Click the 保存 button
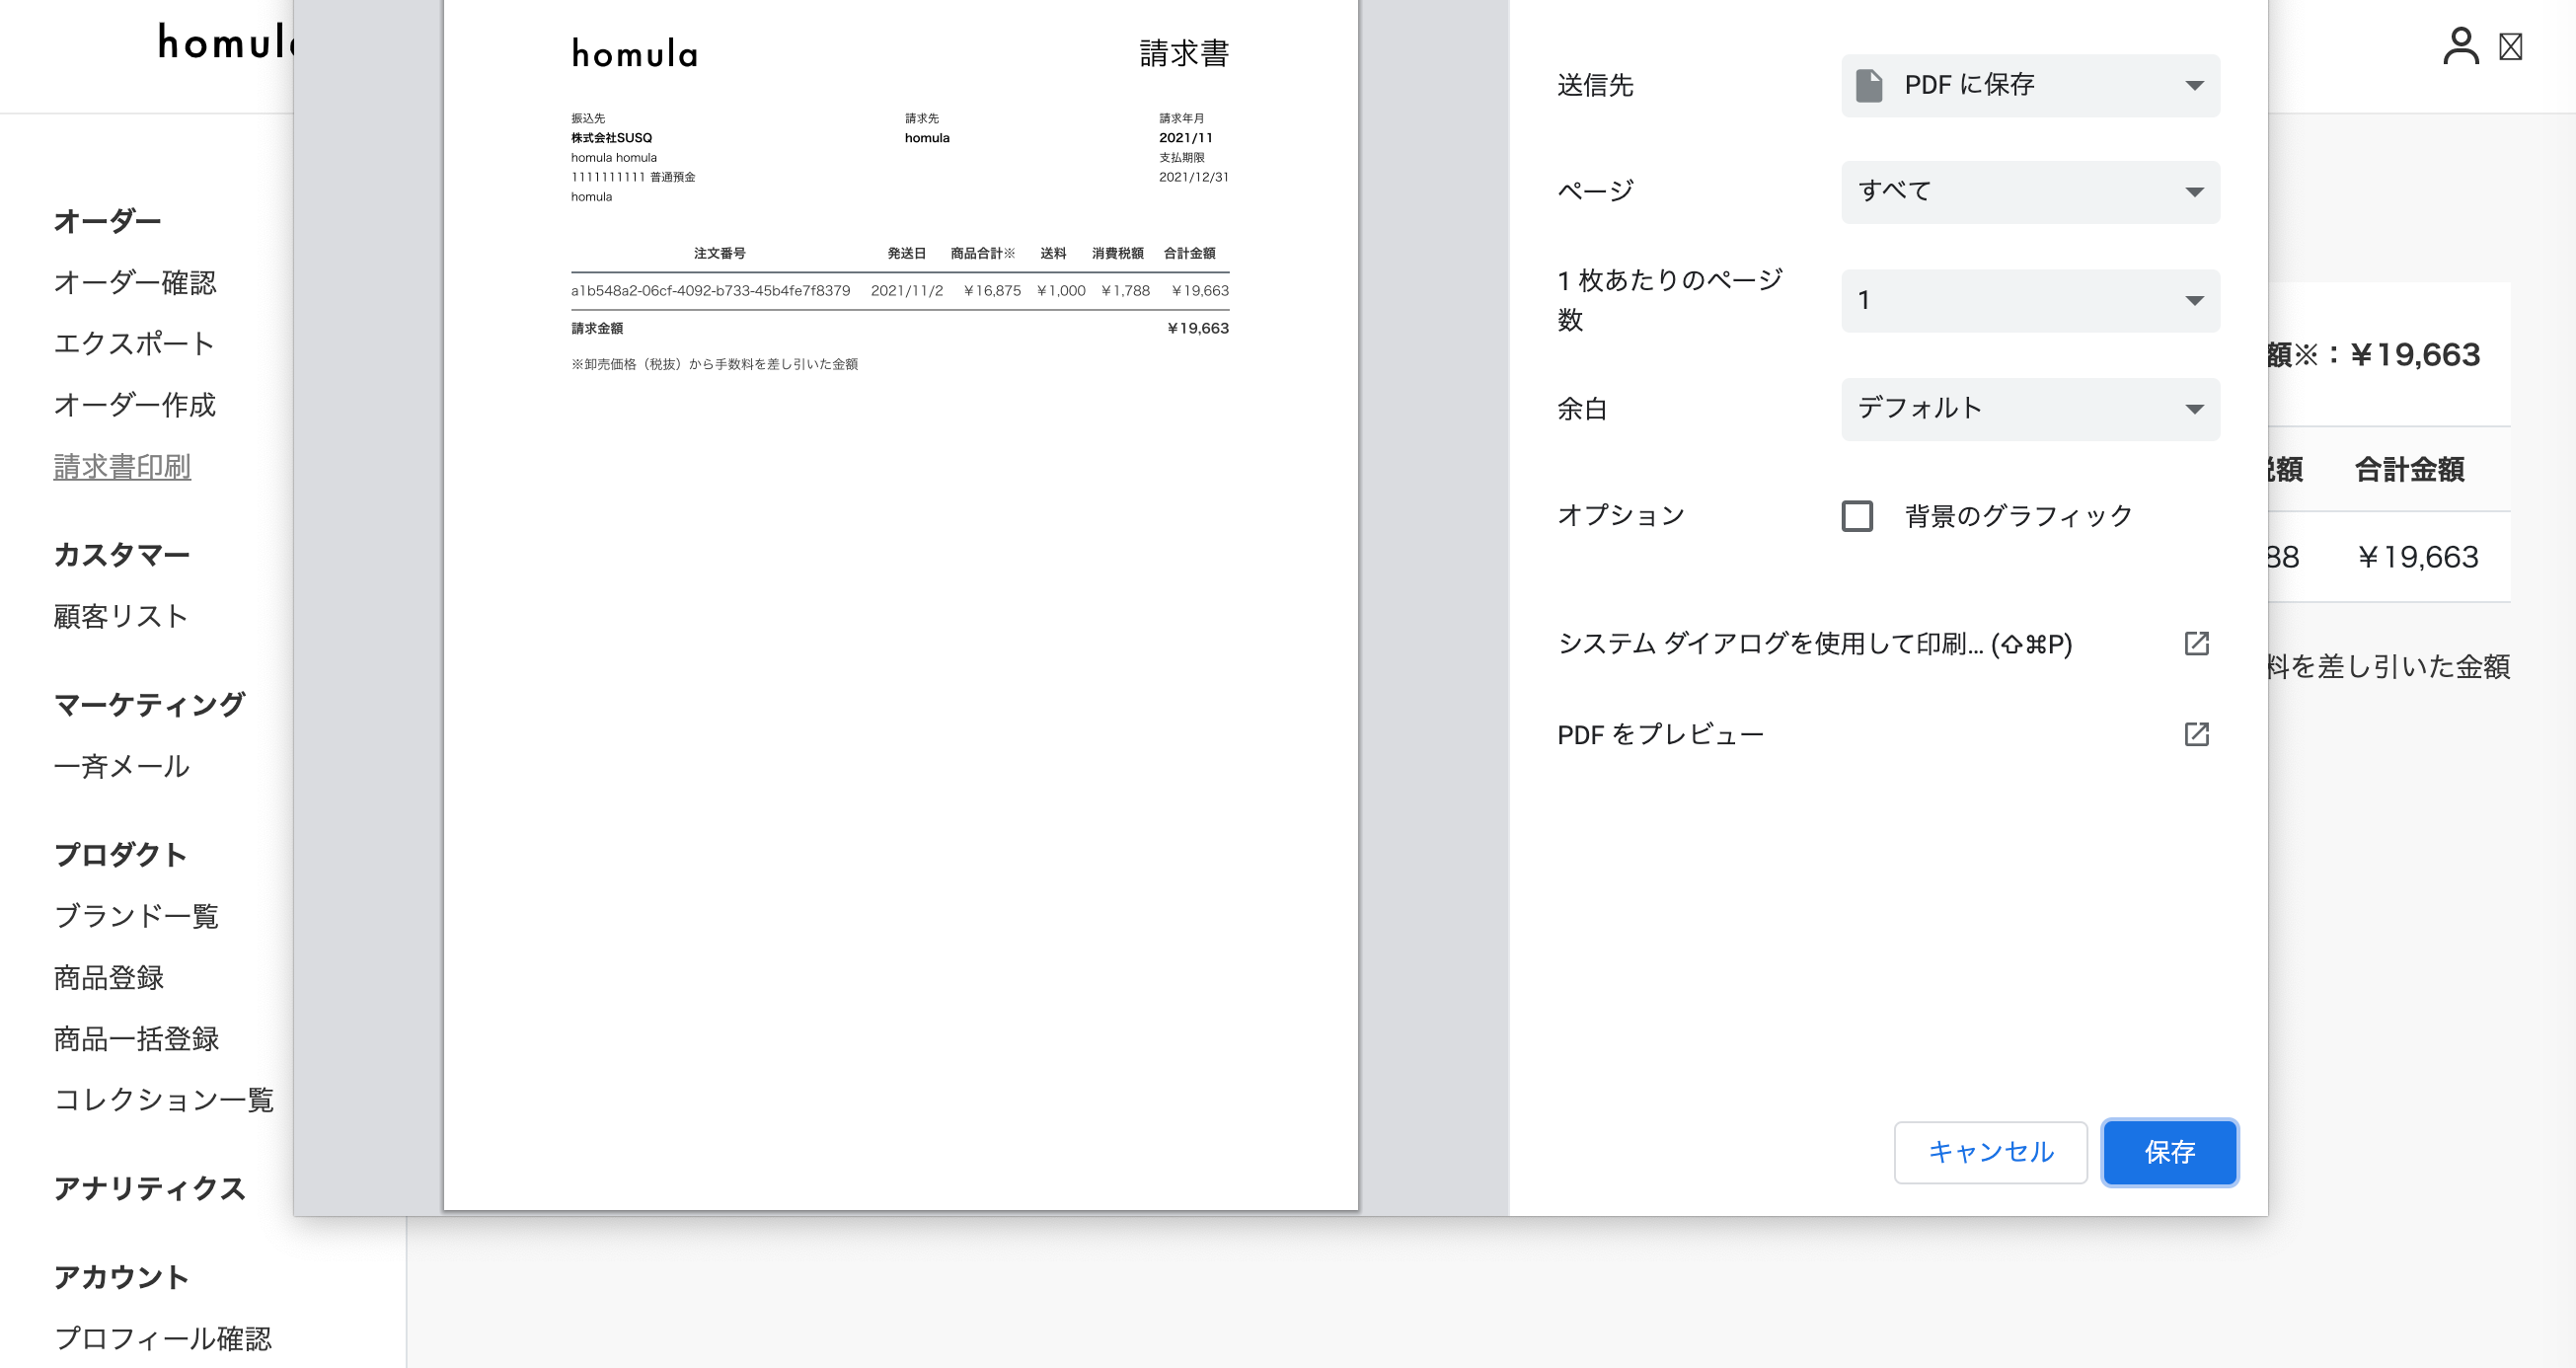Image resolution: width=2576 pixels, height=1368 pixels. coord(2169,1152)
